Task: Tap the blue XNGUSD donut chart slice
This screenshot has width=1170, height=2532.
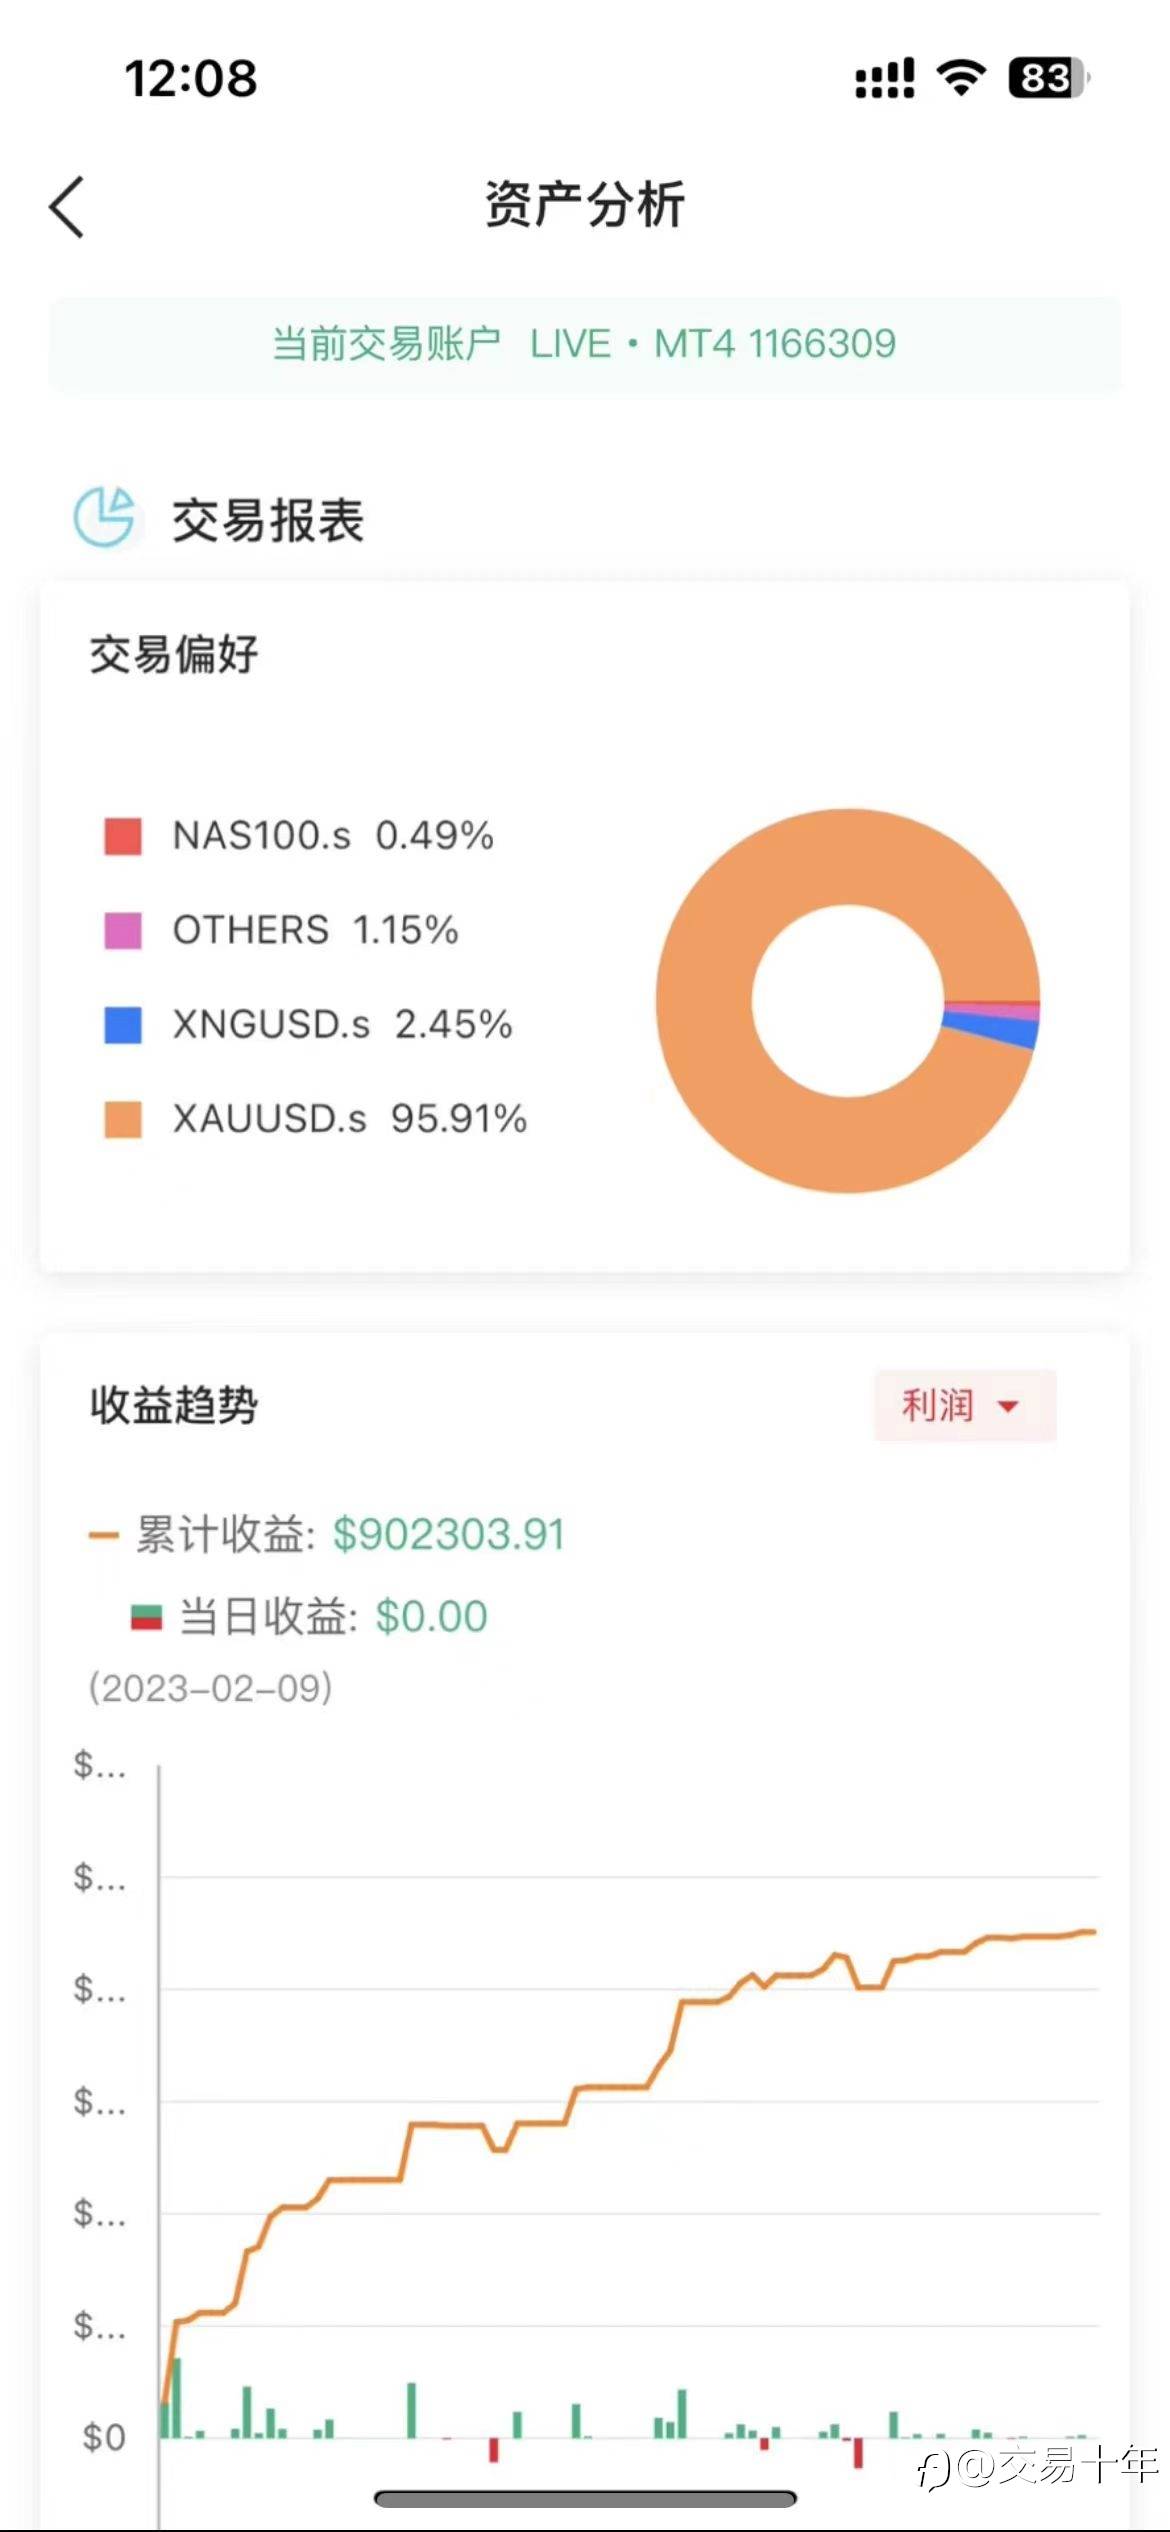Action: (990, 1028)
